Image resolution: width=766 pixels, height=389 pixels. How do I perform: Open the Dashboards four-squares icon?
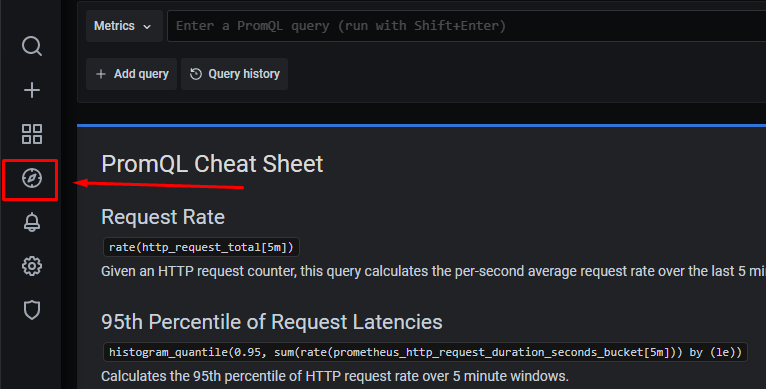[32, 134]
